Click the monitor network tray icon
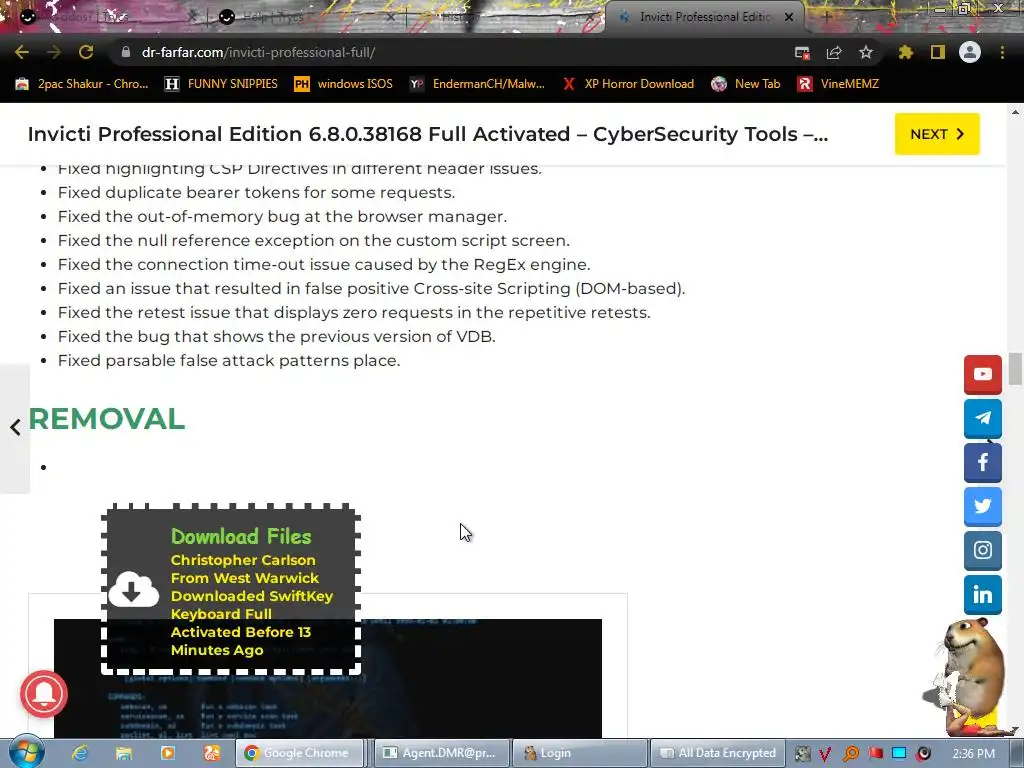Screen dimensions: 1024x768 tap(899, 754)
